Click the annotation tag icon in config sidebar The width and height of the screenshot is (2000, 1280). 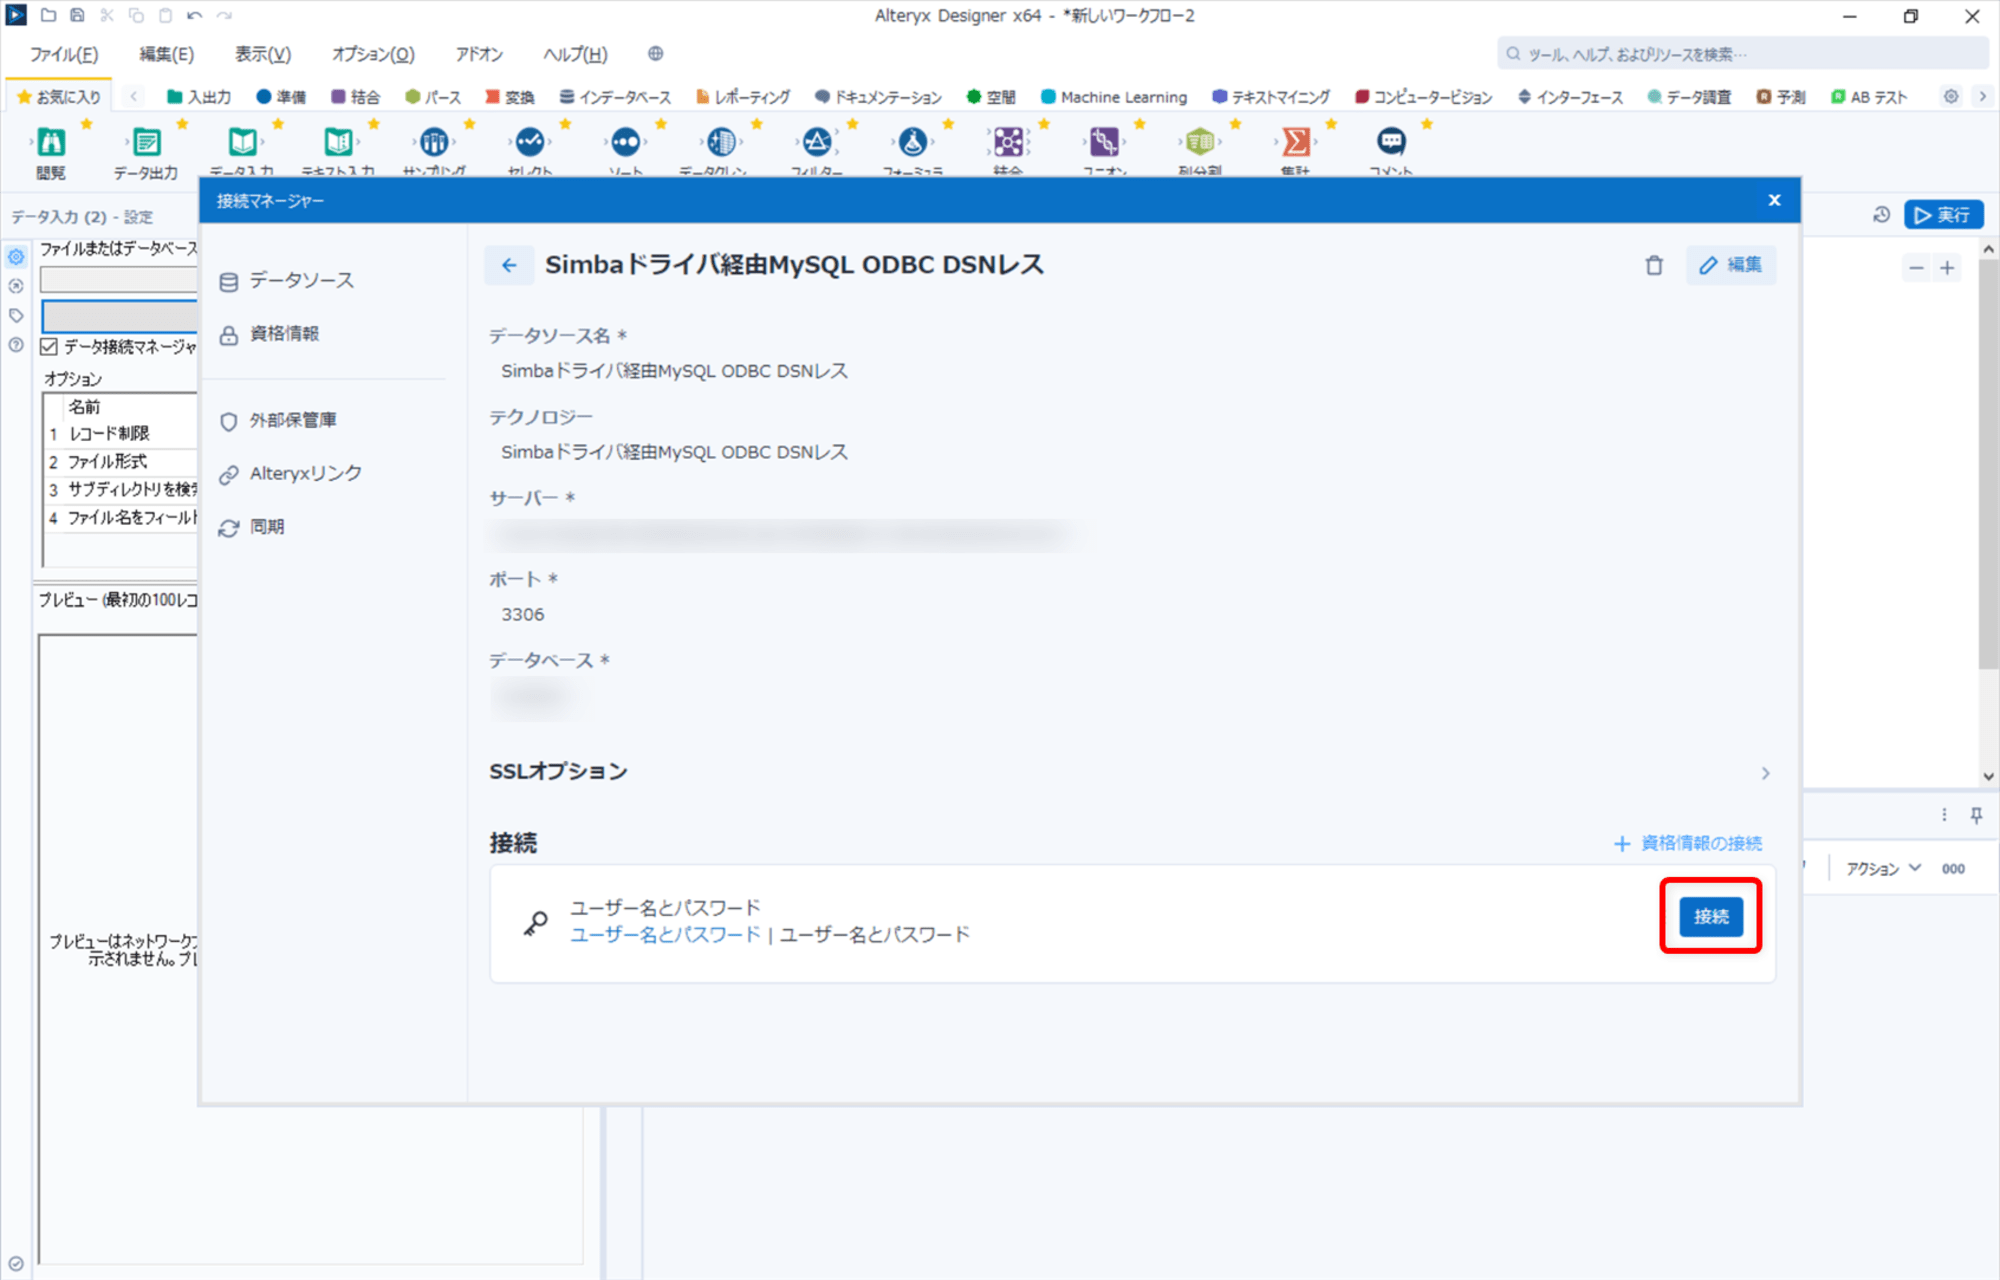coord(16,316)
